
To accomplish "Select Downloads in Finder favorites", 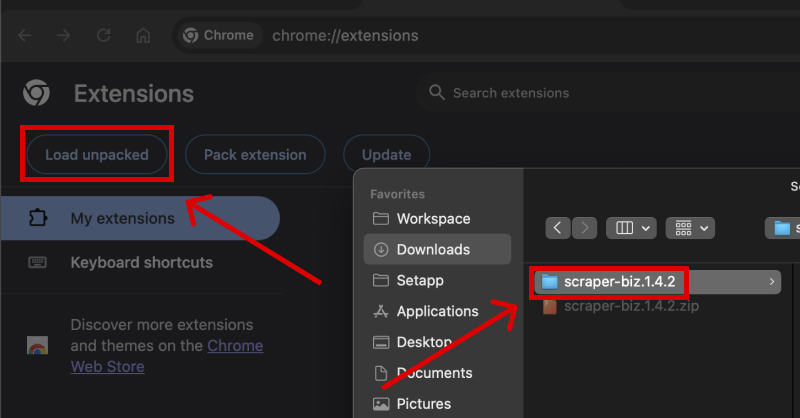I will 437,249.
